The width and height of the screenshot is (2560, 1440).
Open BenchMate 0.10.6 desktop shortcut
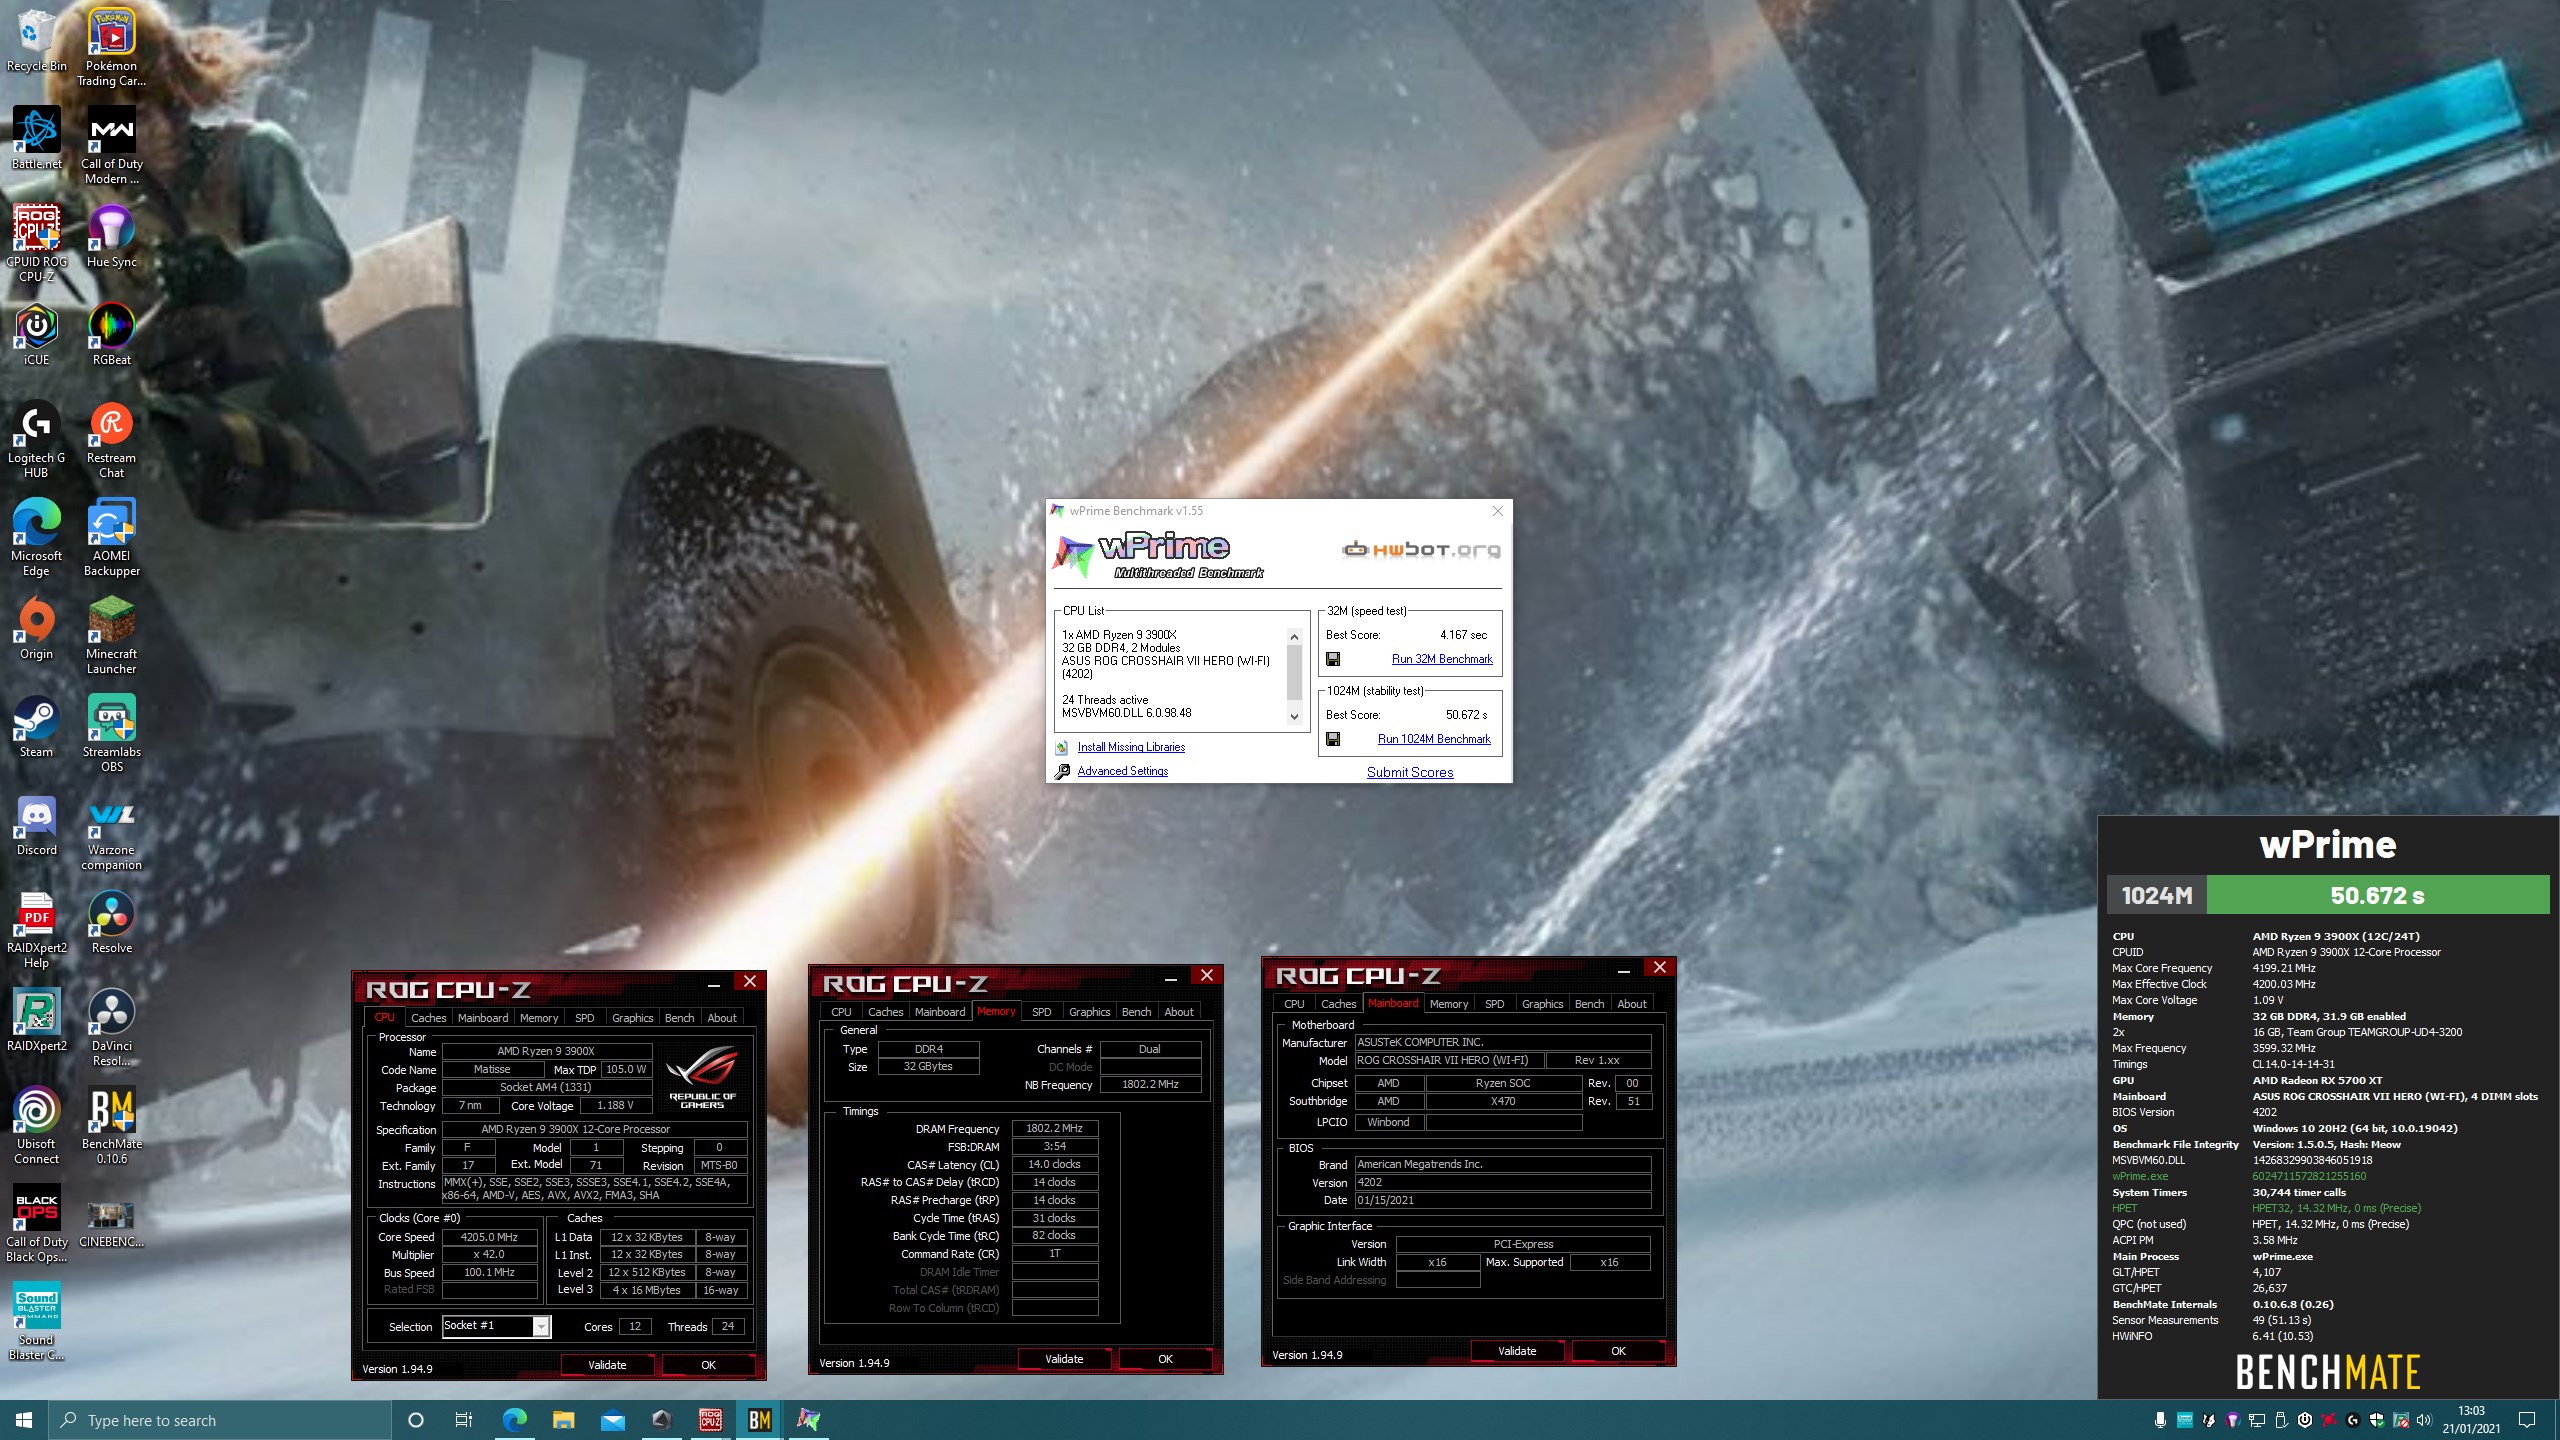coord(112,1124)
